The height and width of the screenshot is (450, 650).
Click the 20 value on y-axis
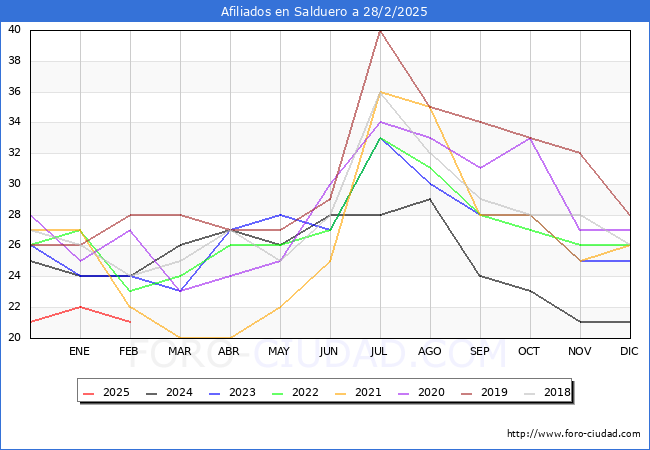tap(15, 338)
